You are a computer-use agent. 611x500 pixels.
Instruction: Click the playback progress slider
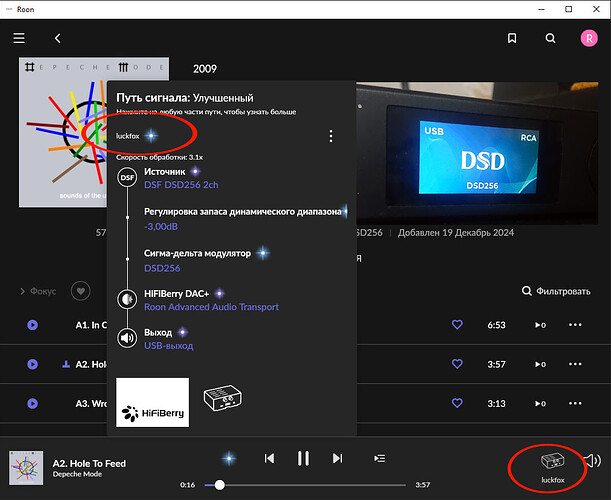pyautogui.click(x=305, y=485)
